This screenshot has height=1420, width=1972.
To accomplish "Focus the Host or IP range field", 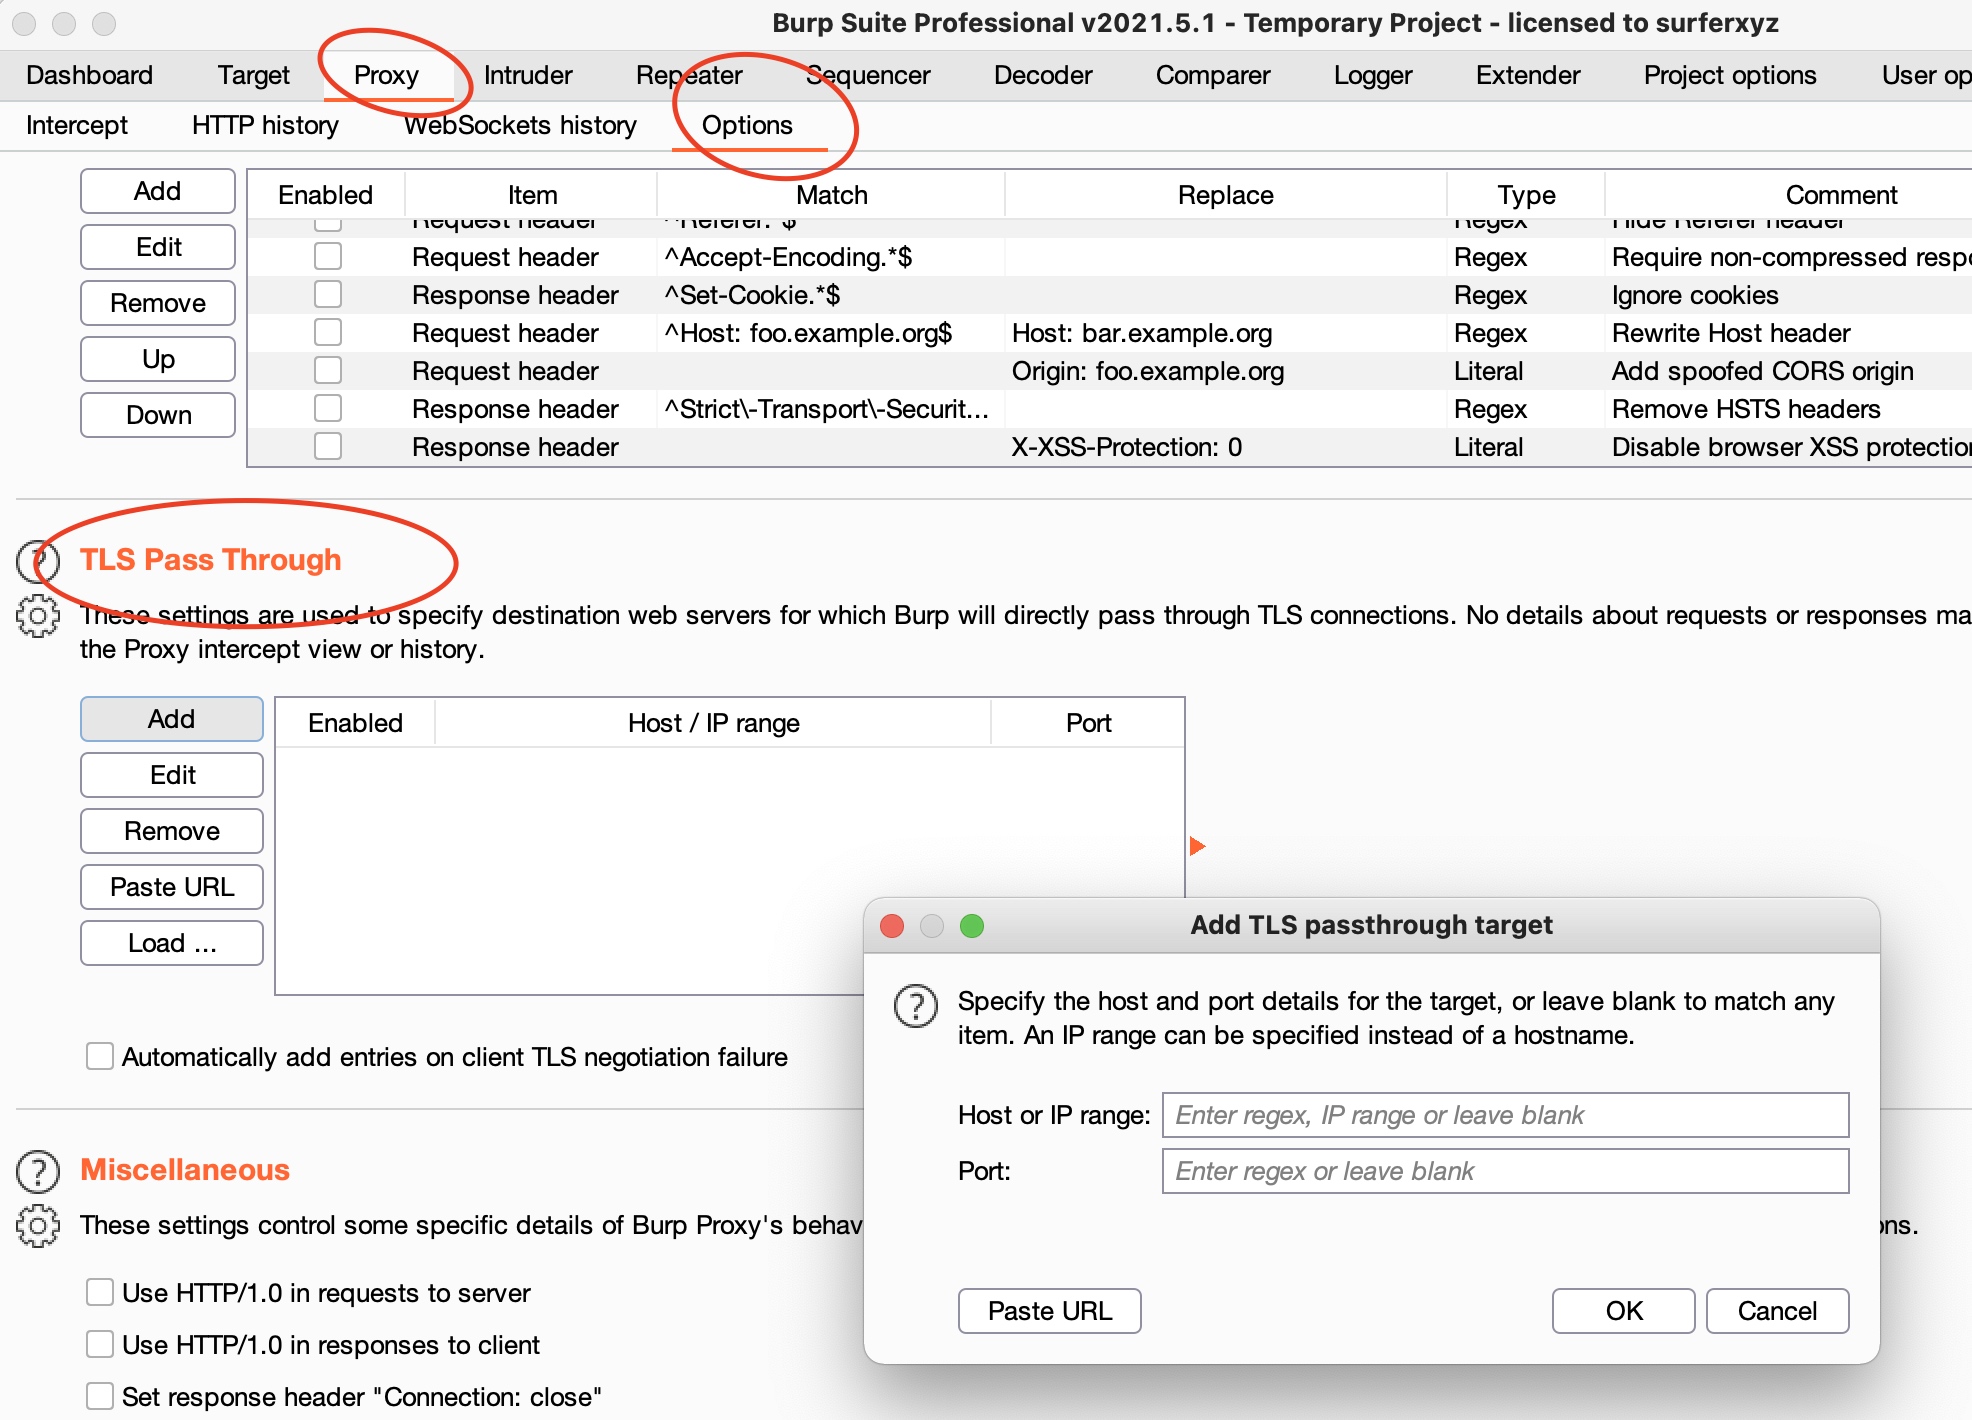I will point(1505,1115).
